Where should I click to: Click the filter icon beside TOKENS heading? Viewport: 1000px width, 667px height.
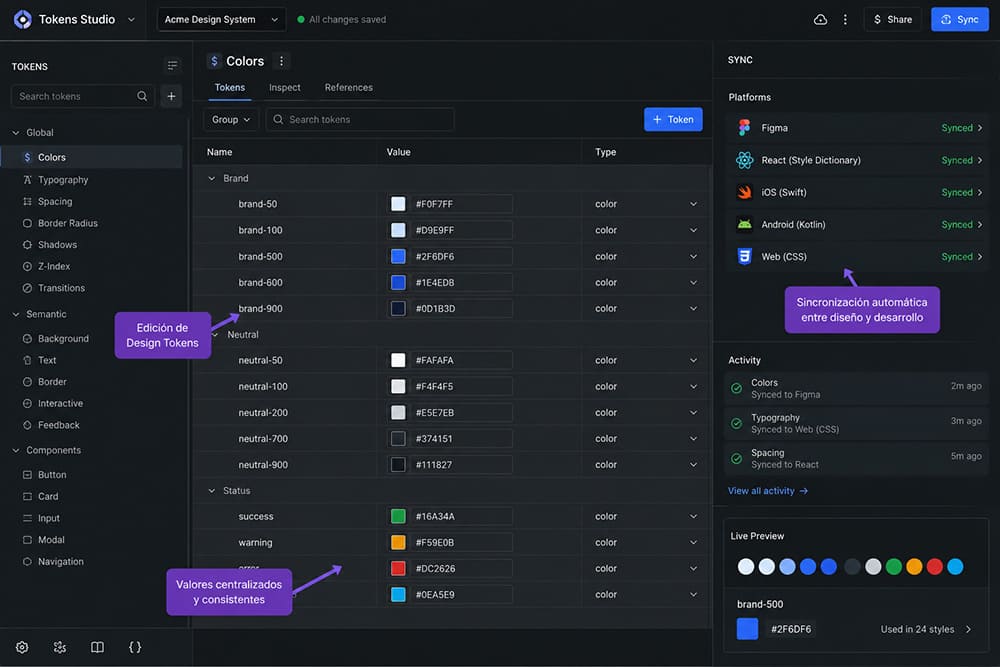coord(172,66)
